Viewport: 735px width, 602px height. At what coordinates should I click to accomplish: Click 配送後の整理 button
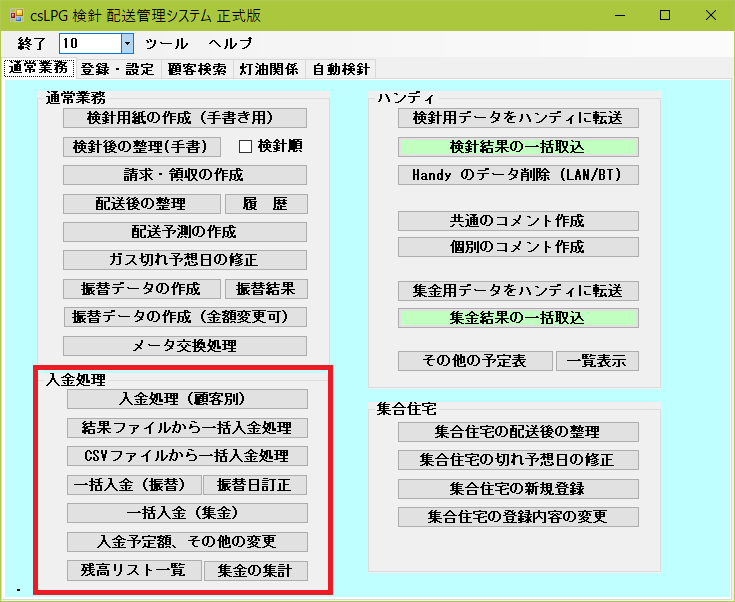click(142, 204)
